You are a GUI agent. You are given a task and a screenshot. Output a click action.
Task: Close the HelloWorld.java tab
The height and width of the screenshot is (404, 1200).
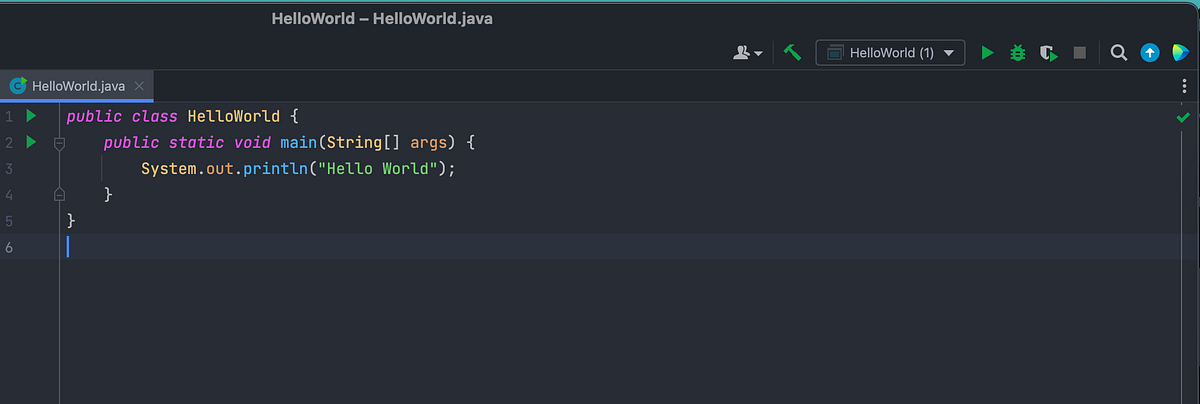(x=140, y=86)
